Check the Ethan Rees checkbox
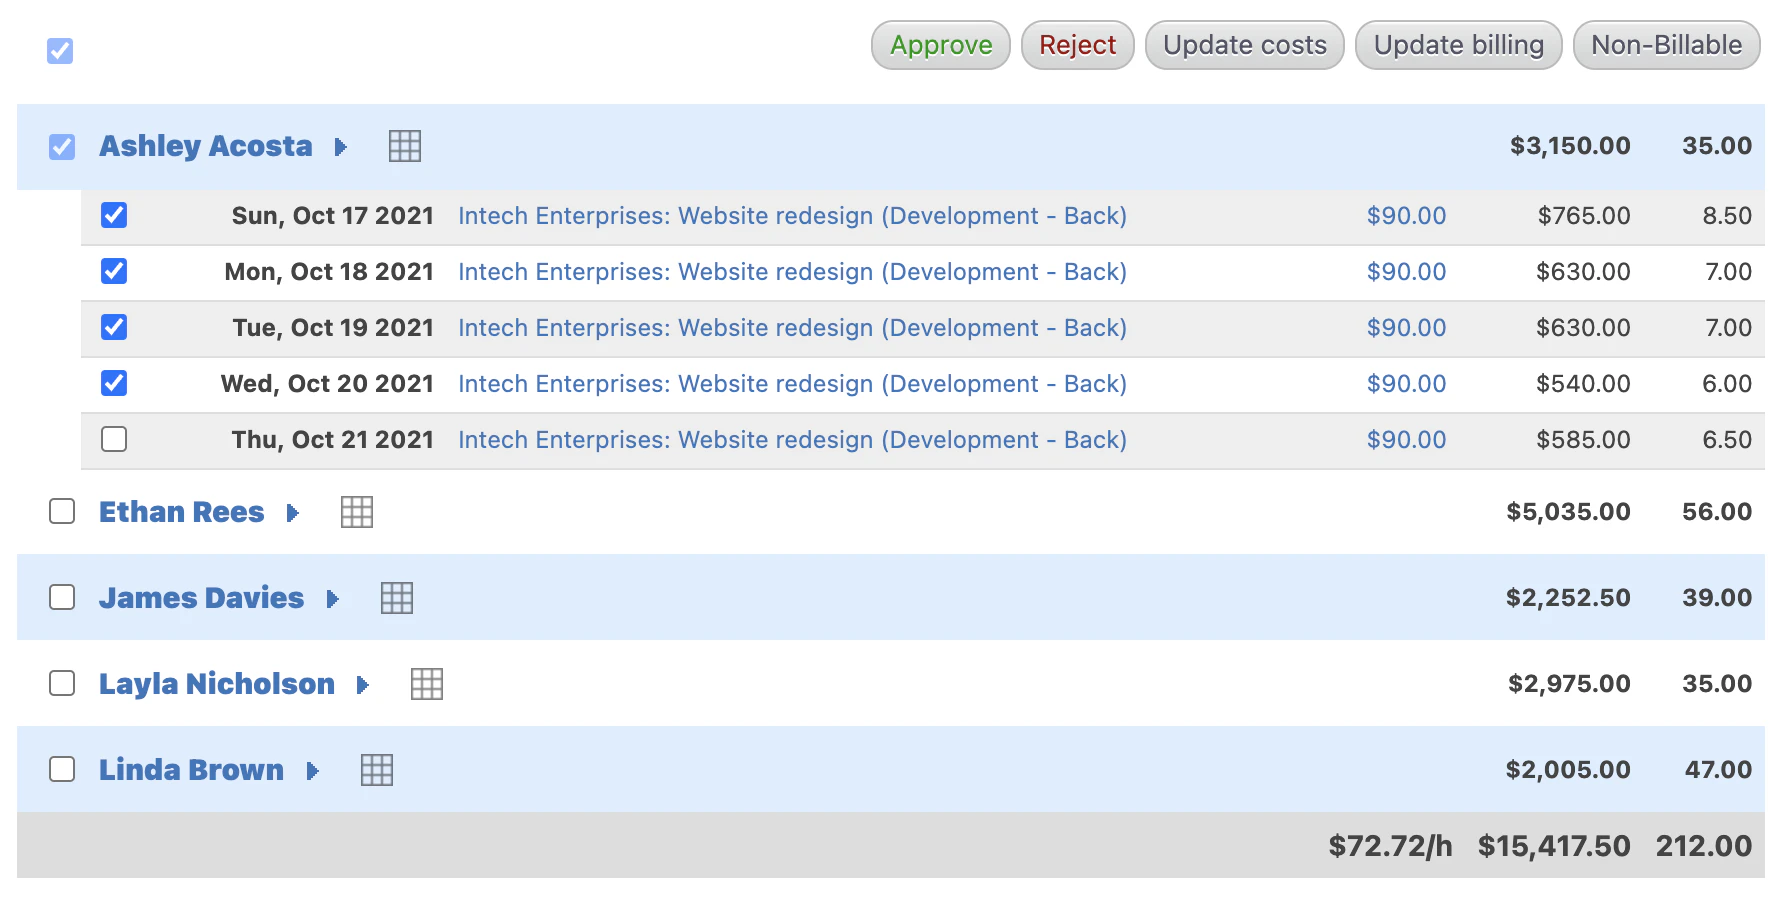This screenshot has width=1778, height=907. click(61, 511)
